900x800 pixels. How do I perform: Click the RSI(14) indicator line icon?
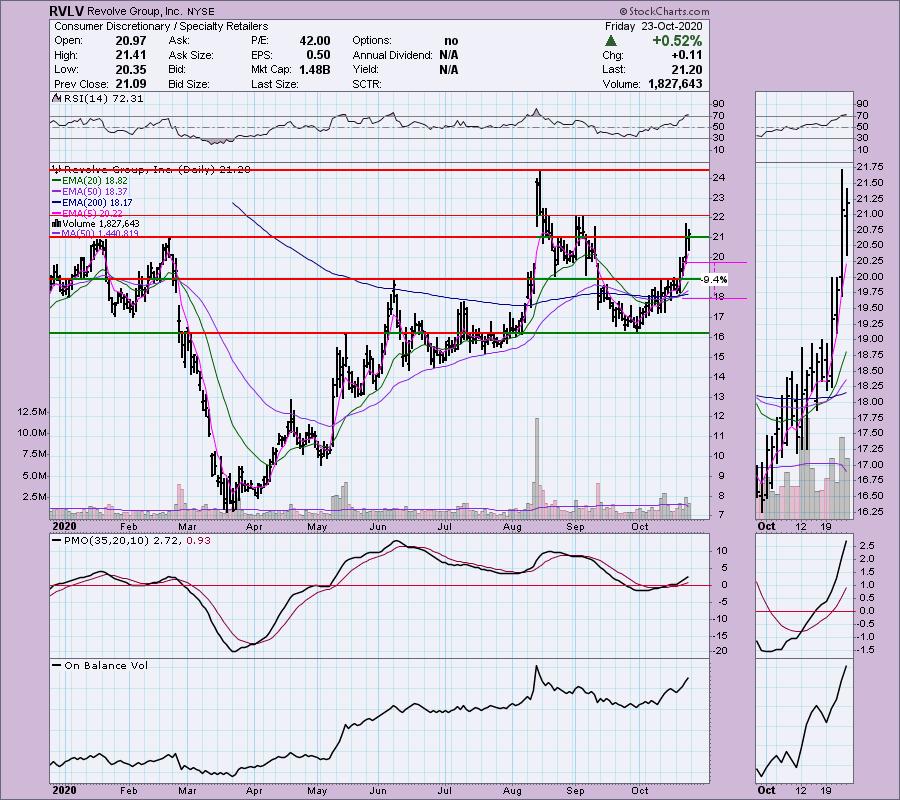point(57,98)
